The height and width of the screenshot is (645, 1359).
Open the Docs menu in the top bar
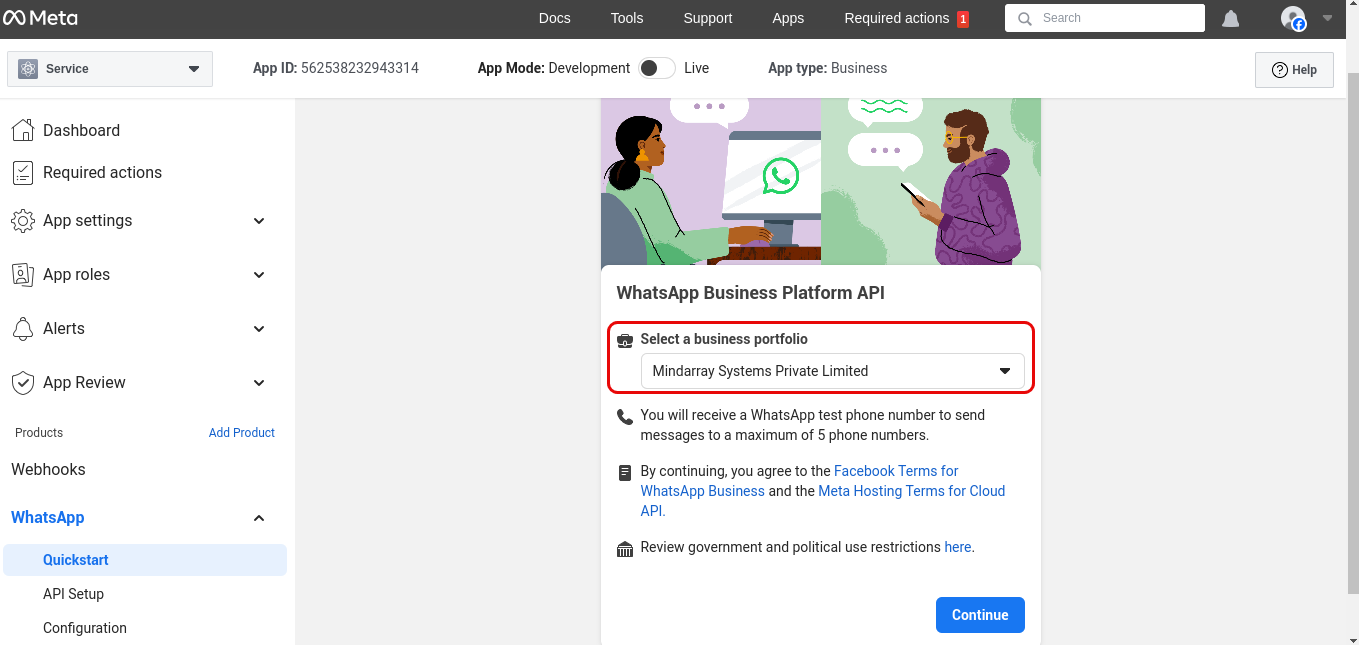coord(554,17)
